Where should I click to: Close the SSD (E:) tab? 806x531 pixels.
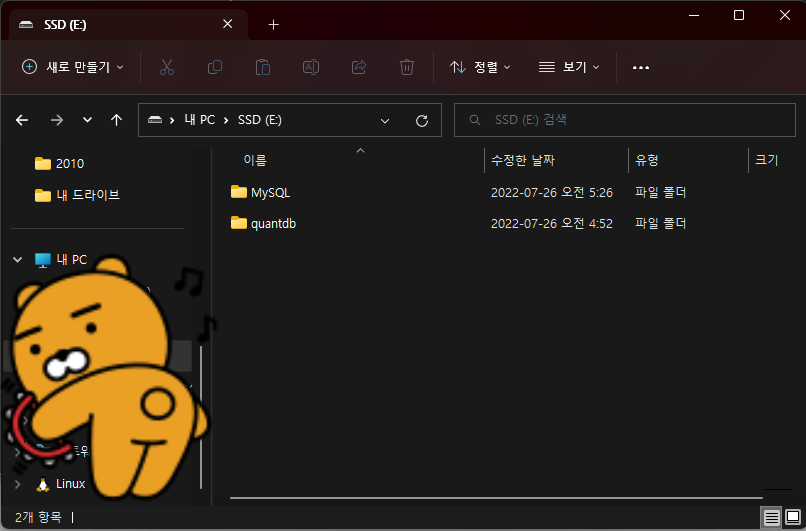pos(228,24)
